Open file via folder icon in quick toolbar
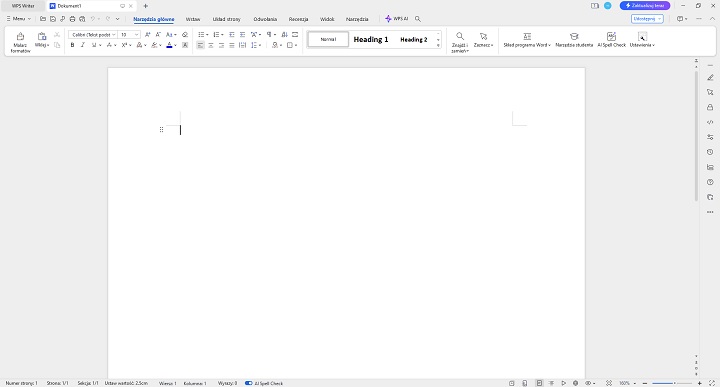Viewport: 720px width, 387px height. click(43, 19)
